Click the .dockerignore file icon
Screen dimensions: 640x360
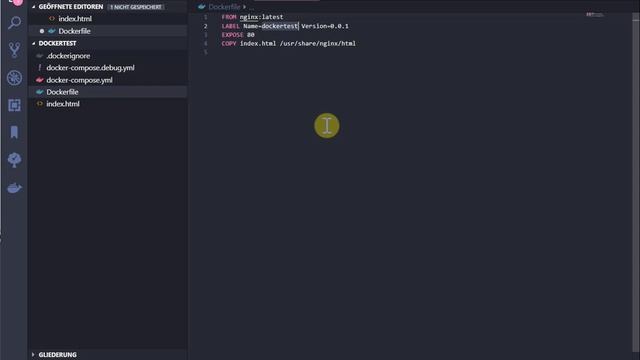pyautogui.click(x=40, y=56)
